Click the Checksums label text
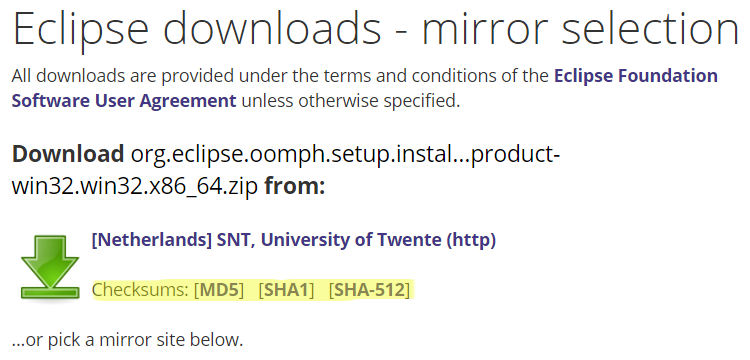The height and width of the screenshot is (360, 750). [x=141, y=290]
